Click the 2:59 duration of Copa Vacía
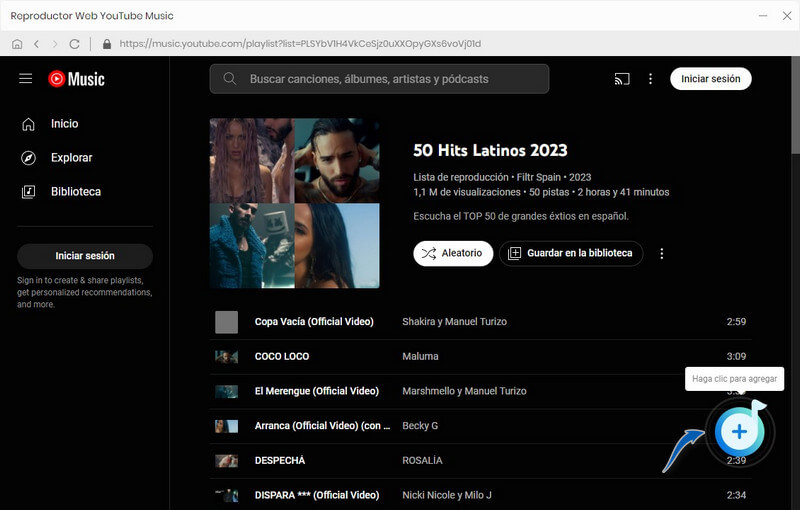Screen dimensions: 800x510 click(736, 322)
